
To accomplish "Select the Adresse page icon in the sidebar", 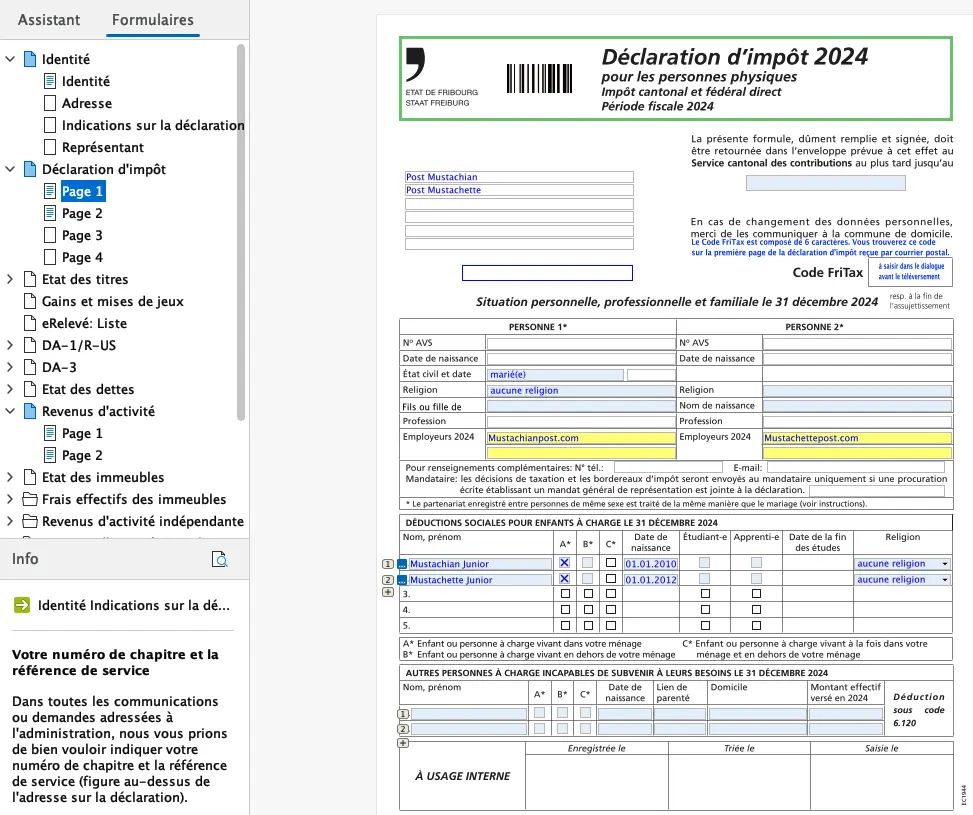I will tap(47, 103).
